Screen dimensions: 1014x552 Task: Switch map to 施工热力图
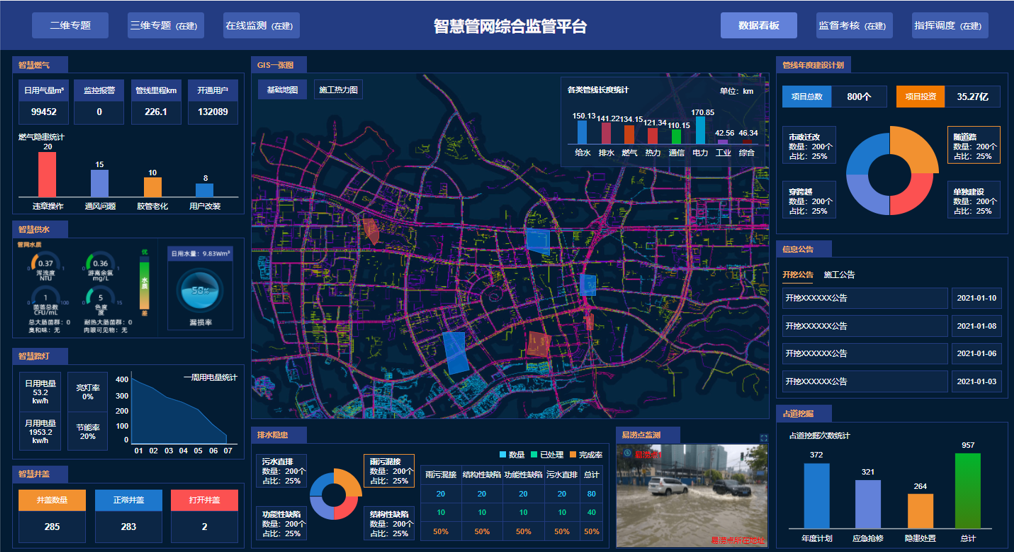point(338,90)
